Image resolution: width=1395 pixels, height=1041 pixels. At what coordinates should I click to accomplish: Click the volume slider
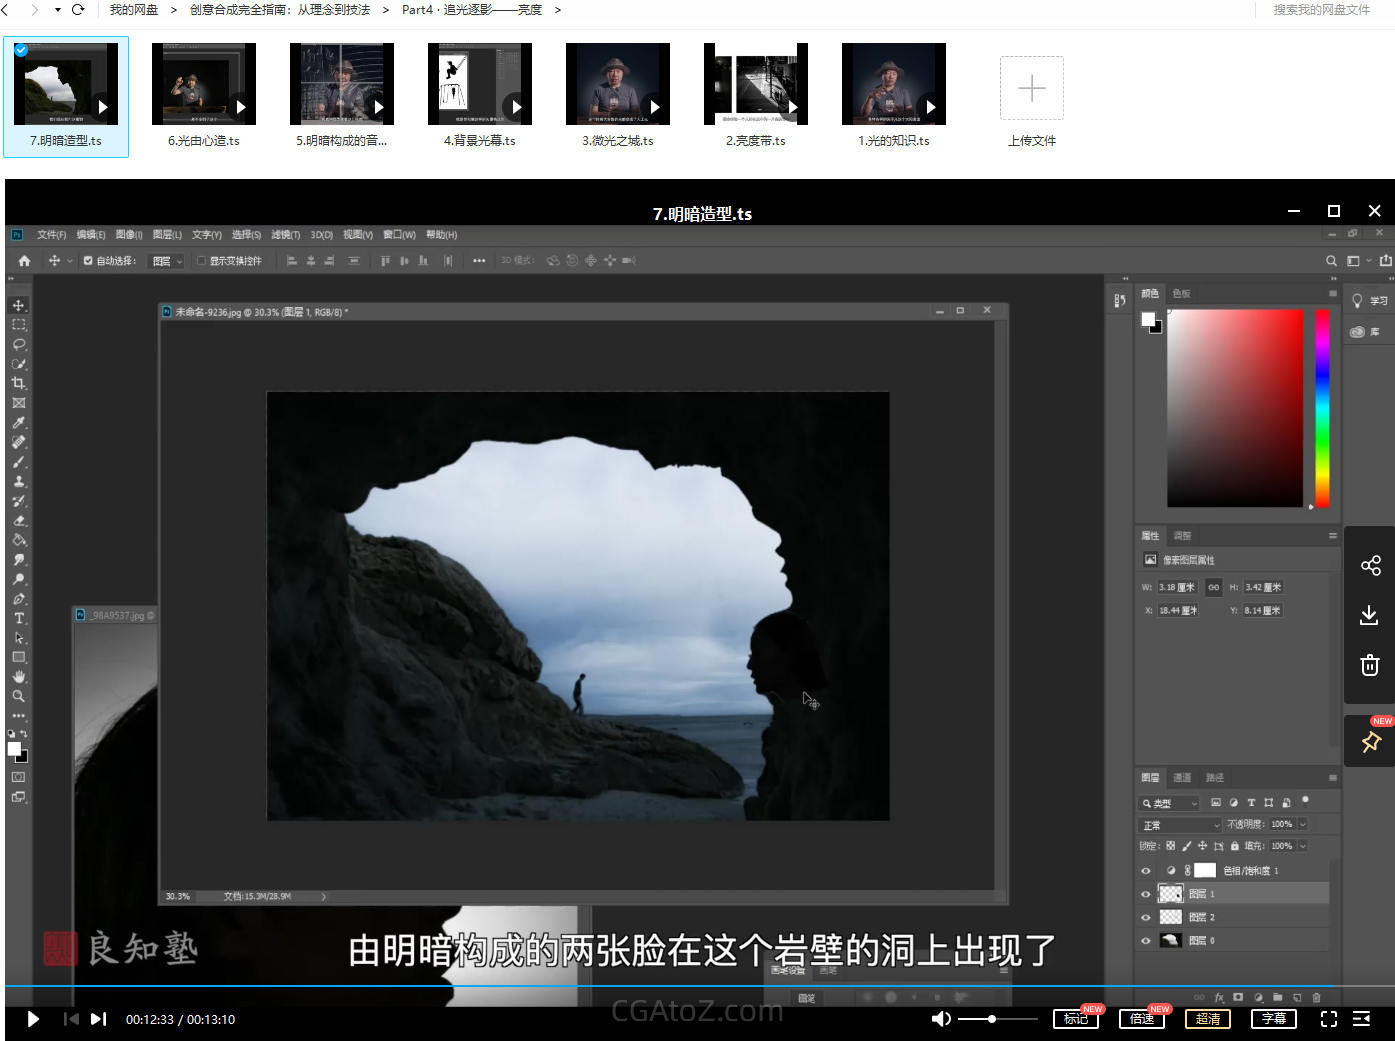tap(997, 1019)
